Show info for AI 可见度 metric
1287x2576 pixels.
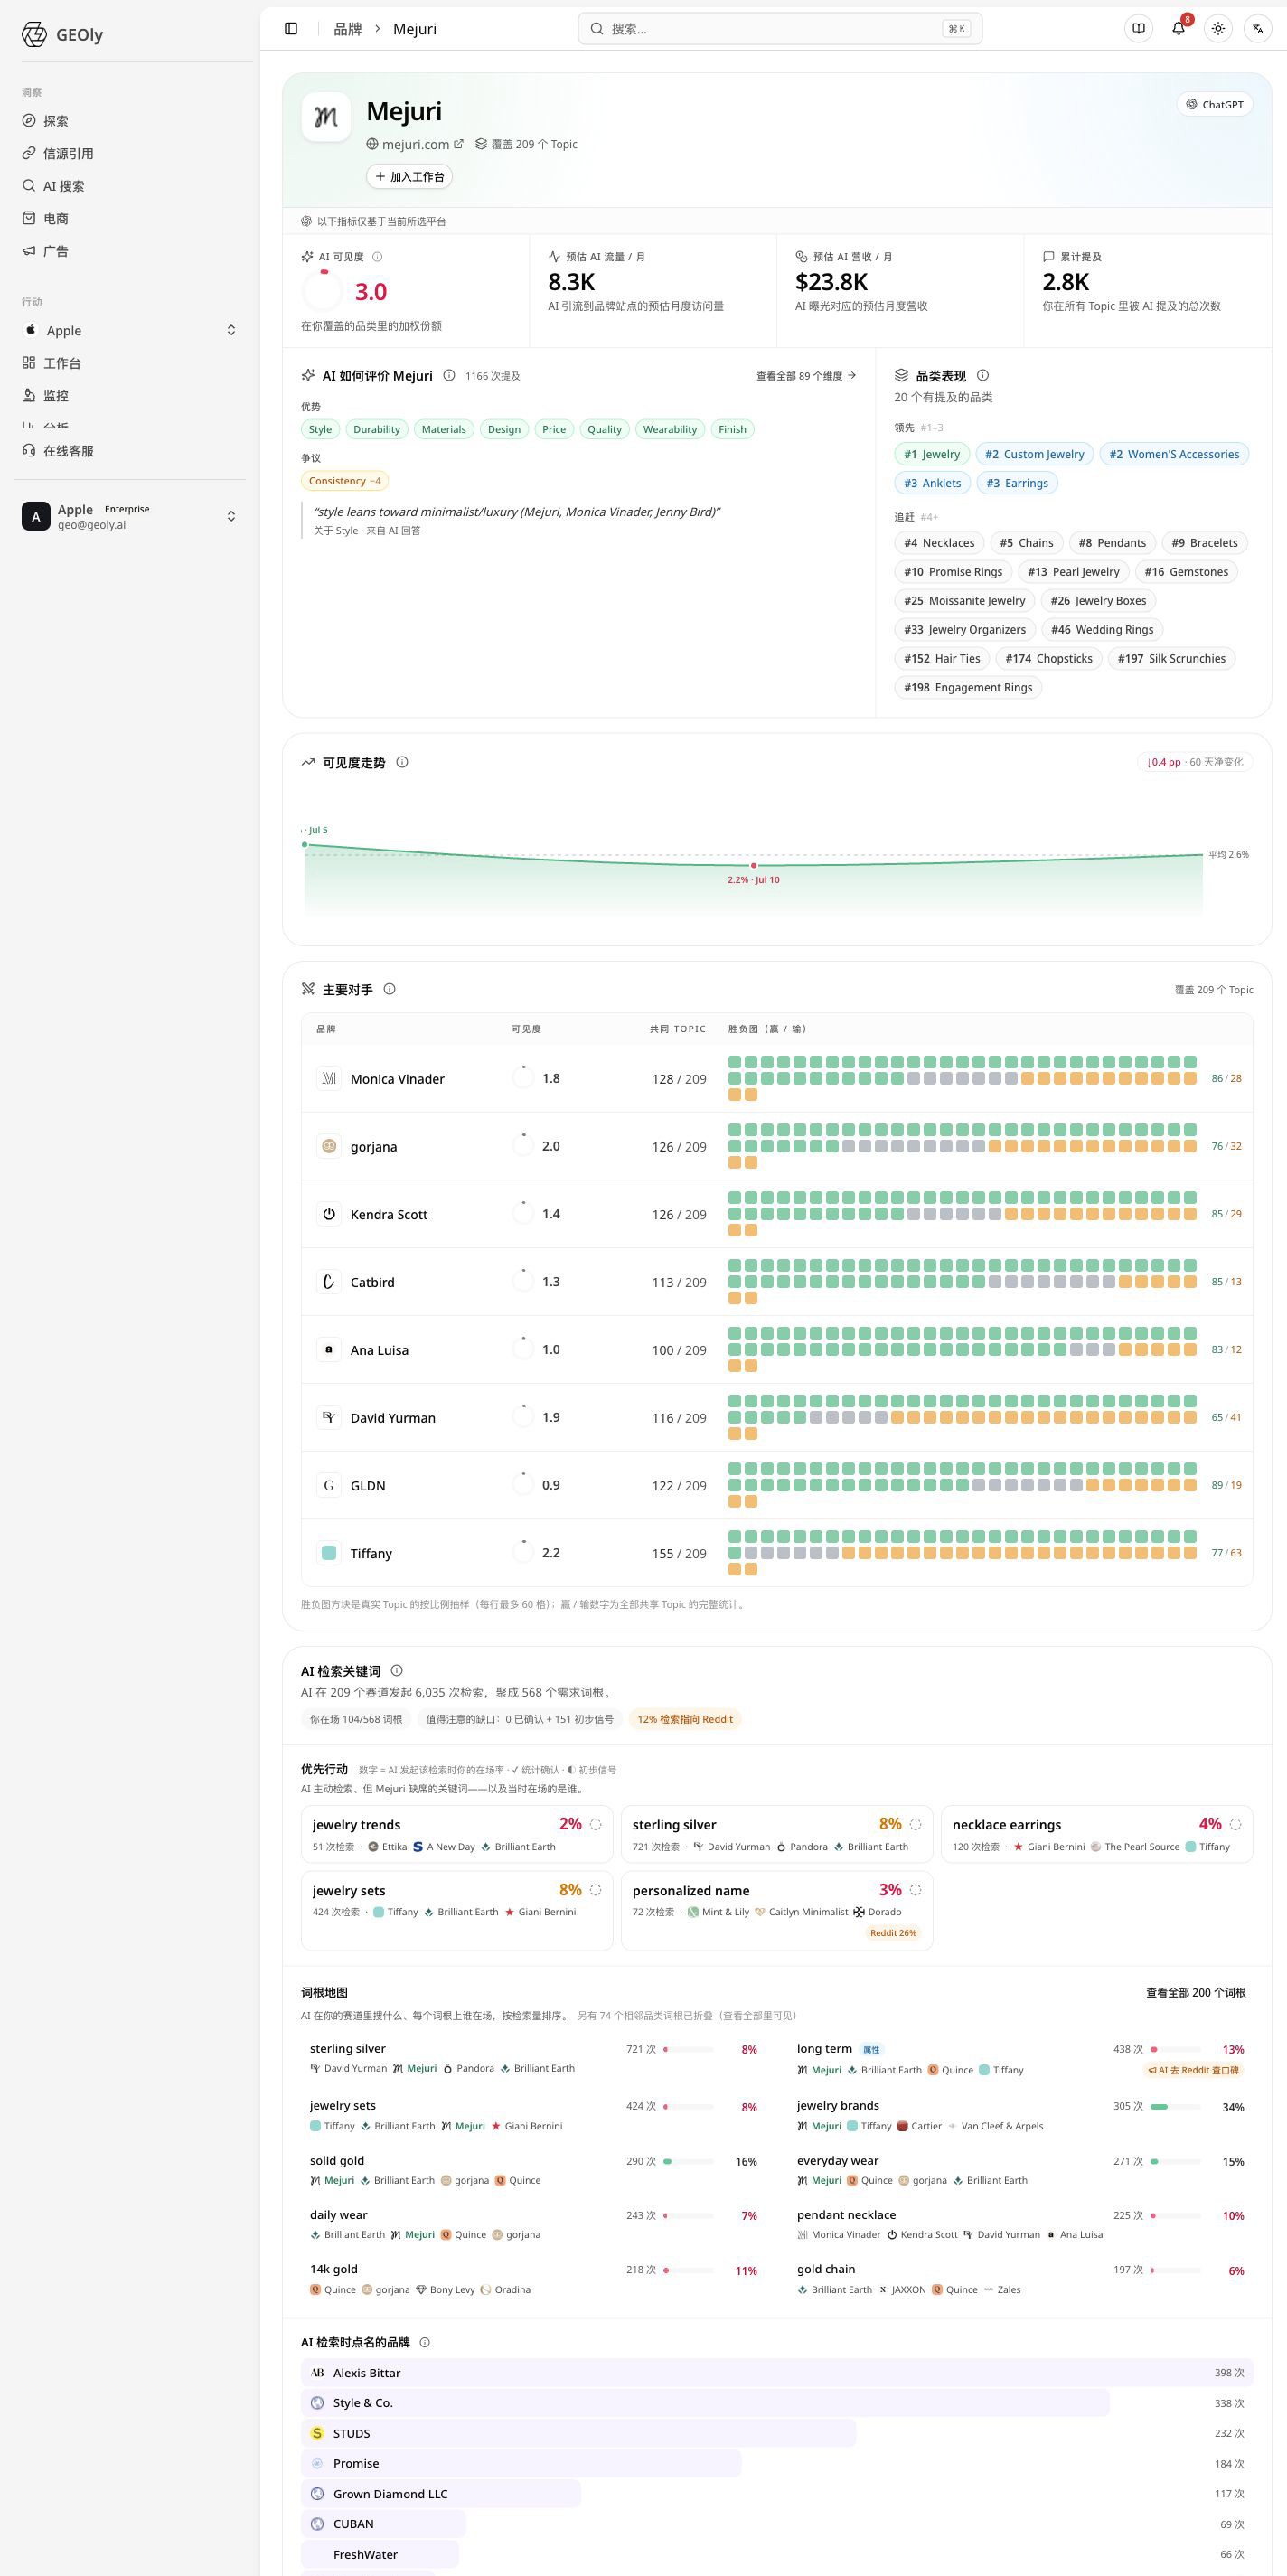pos(377,257)
